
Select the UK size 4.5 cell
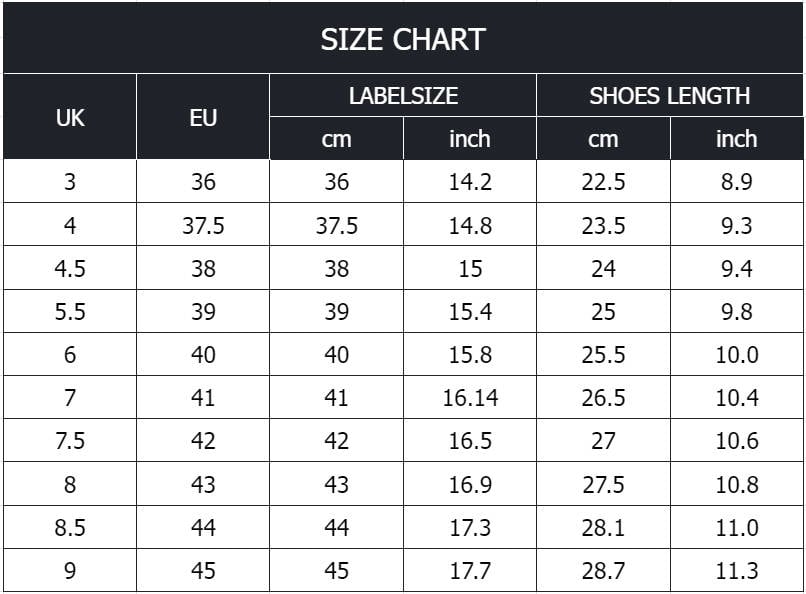pos(70,269)
